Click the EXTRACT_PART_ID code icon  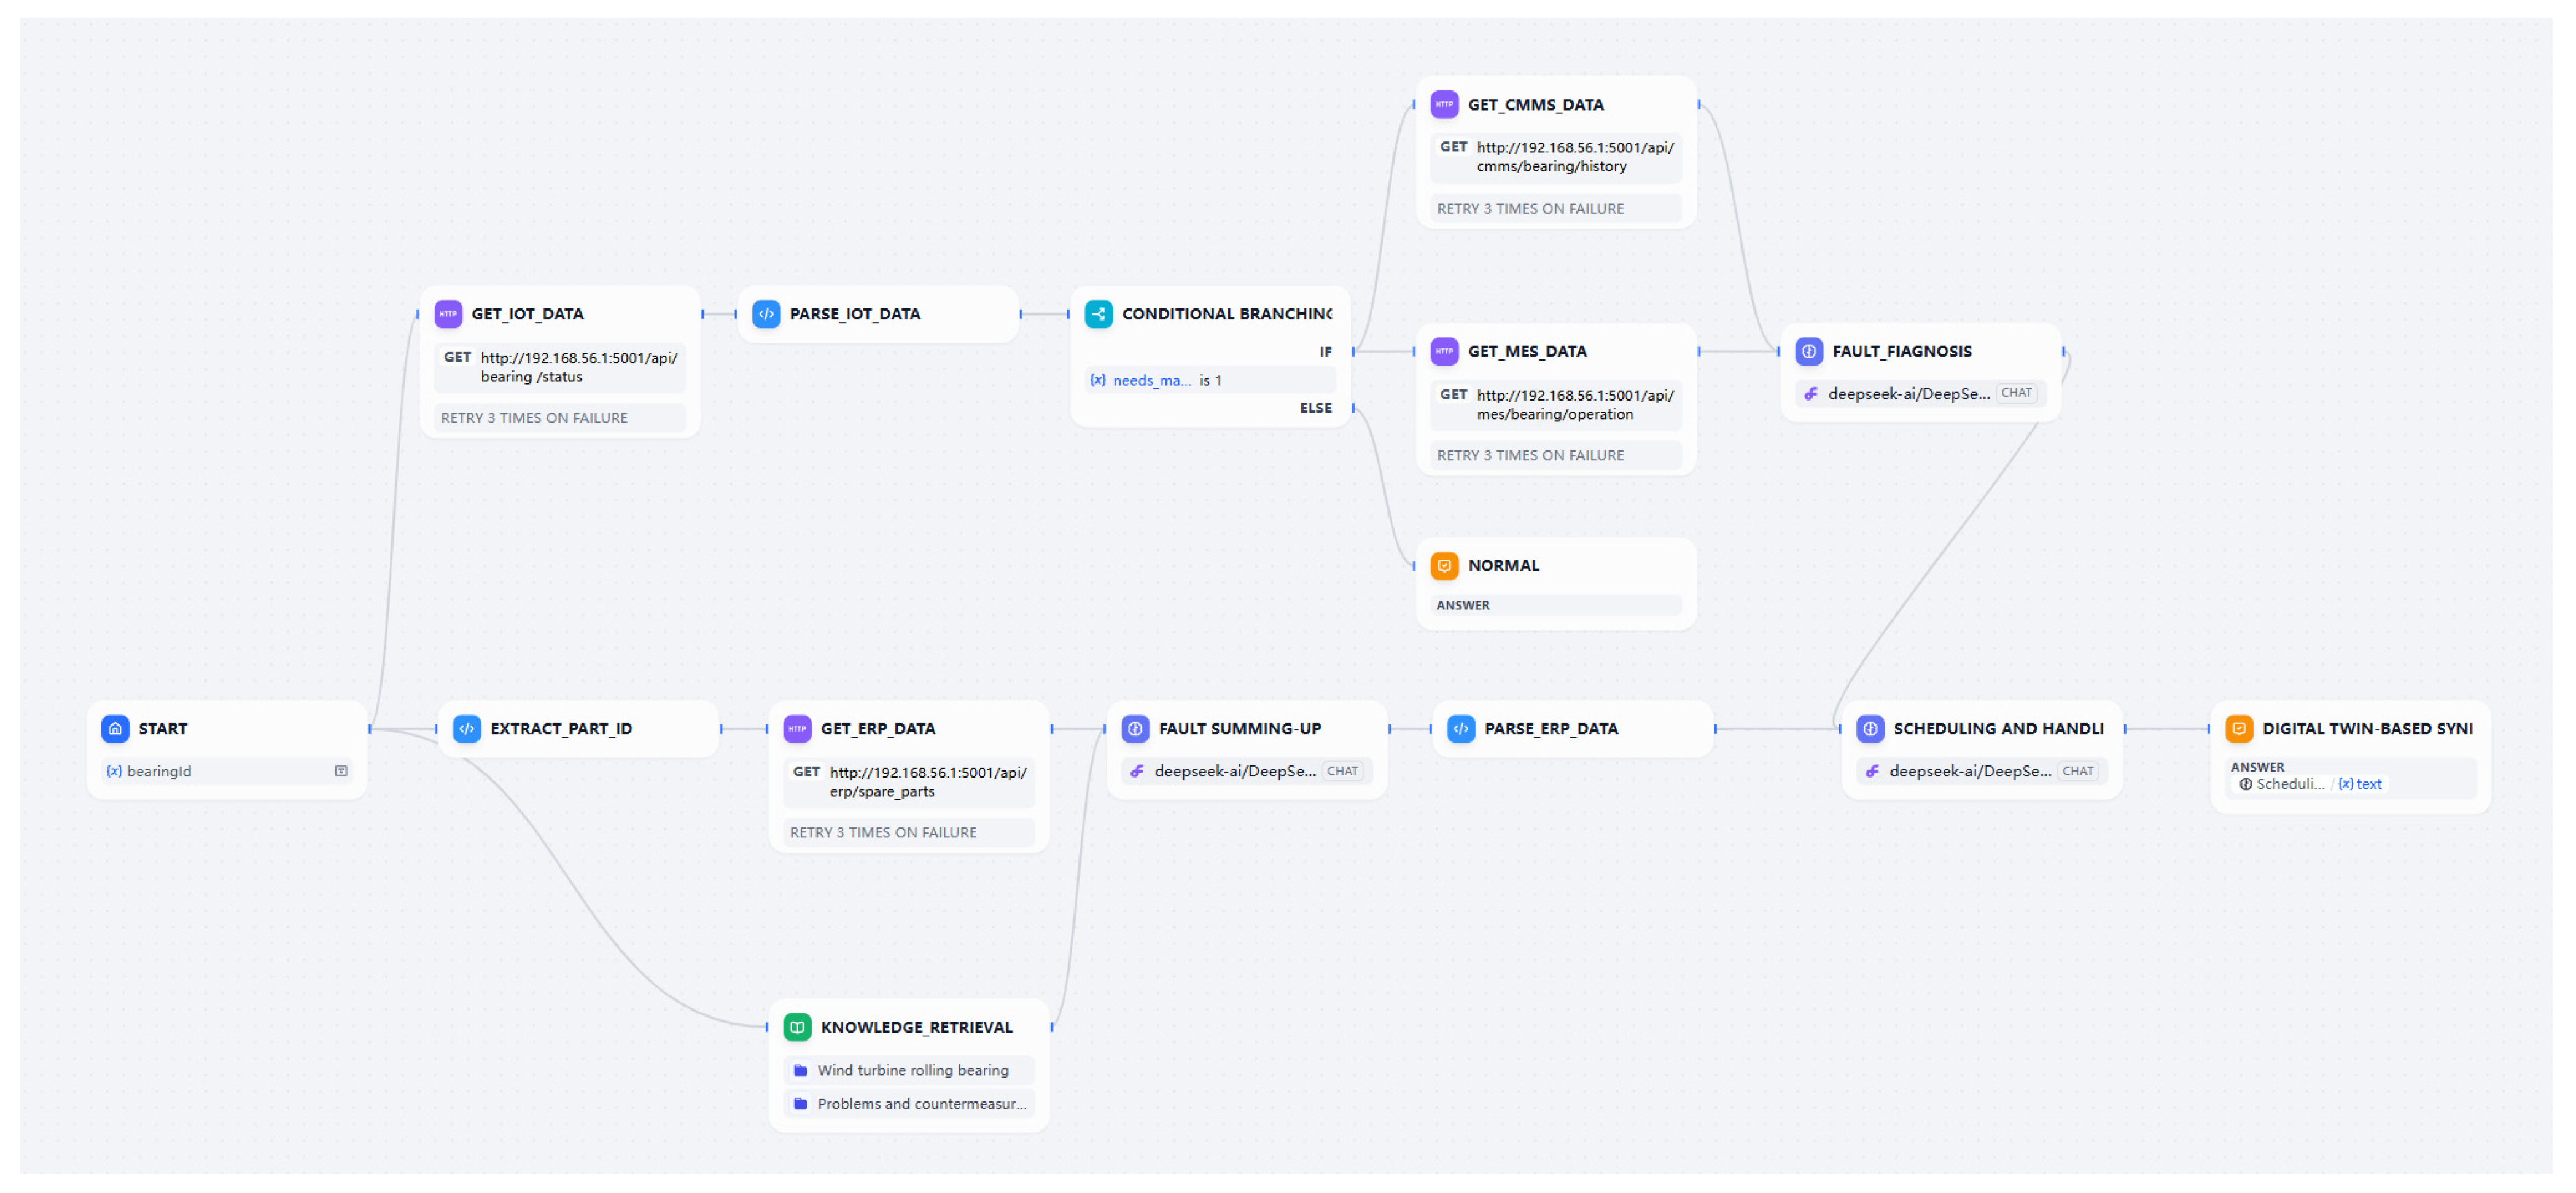(467, 728)
